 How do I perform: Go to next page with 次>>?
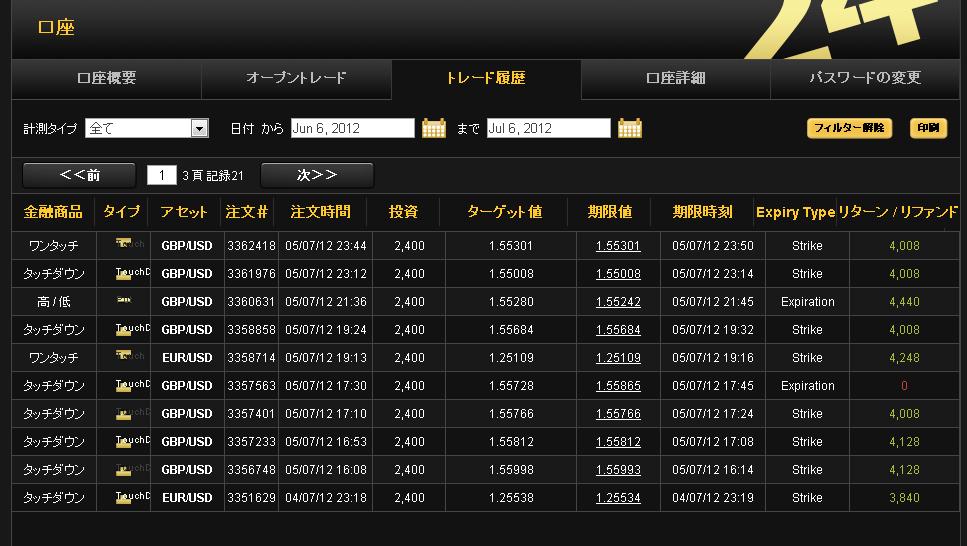tap(317, 175)
